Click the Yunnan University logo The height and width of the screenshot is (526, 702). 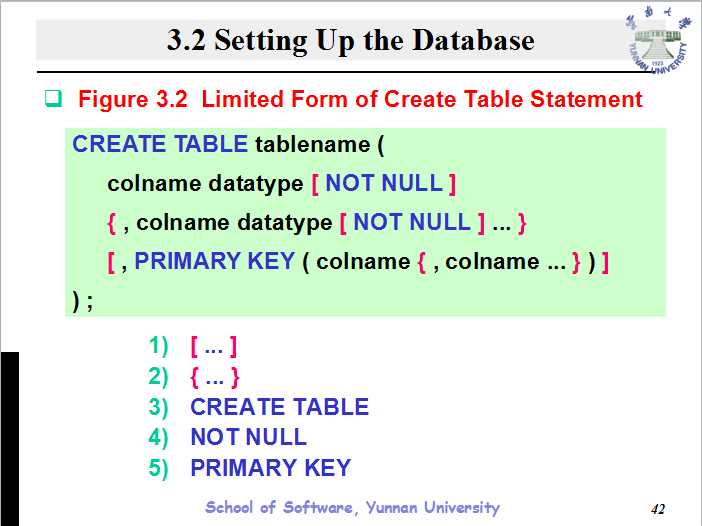[655, 44]
